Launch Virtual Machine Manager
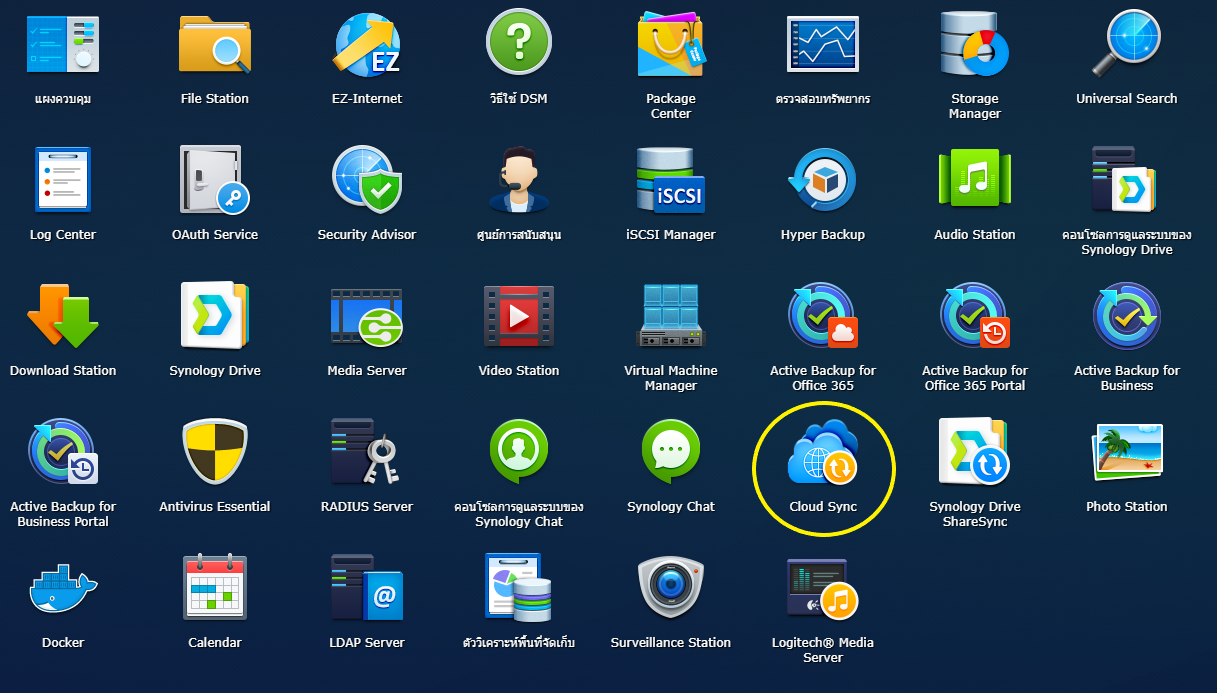 click(x=671, y=315)
